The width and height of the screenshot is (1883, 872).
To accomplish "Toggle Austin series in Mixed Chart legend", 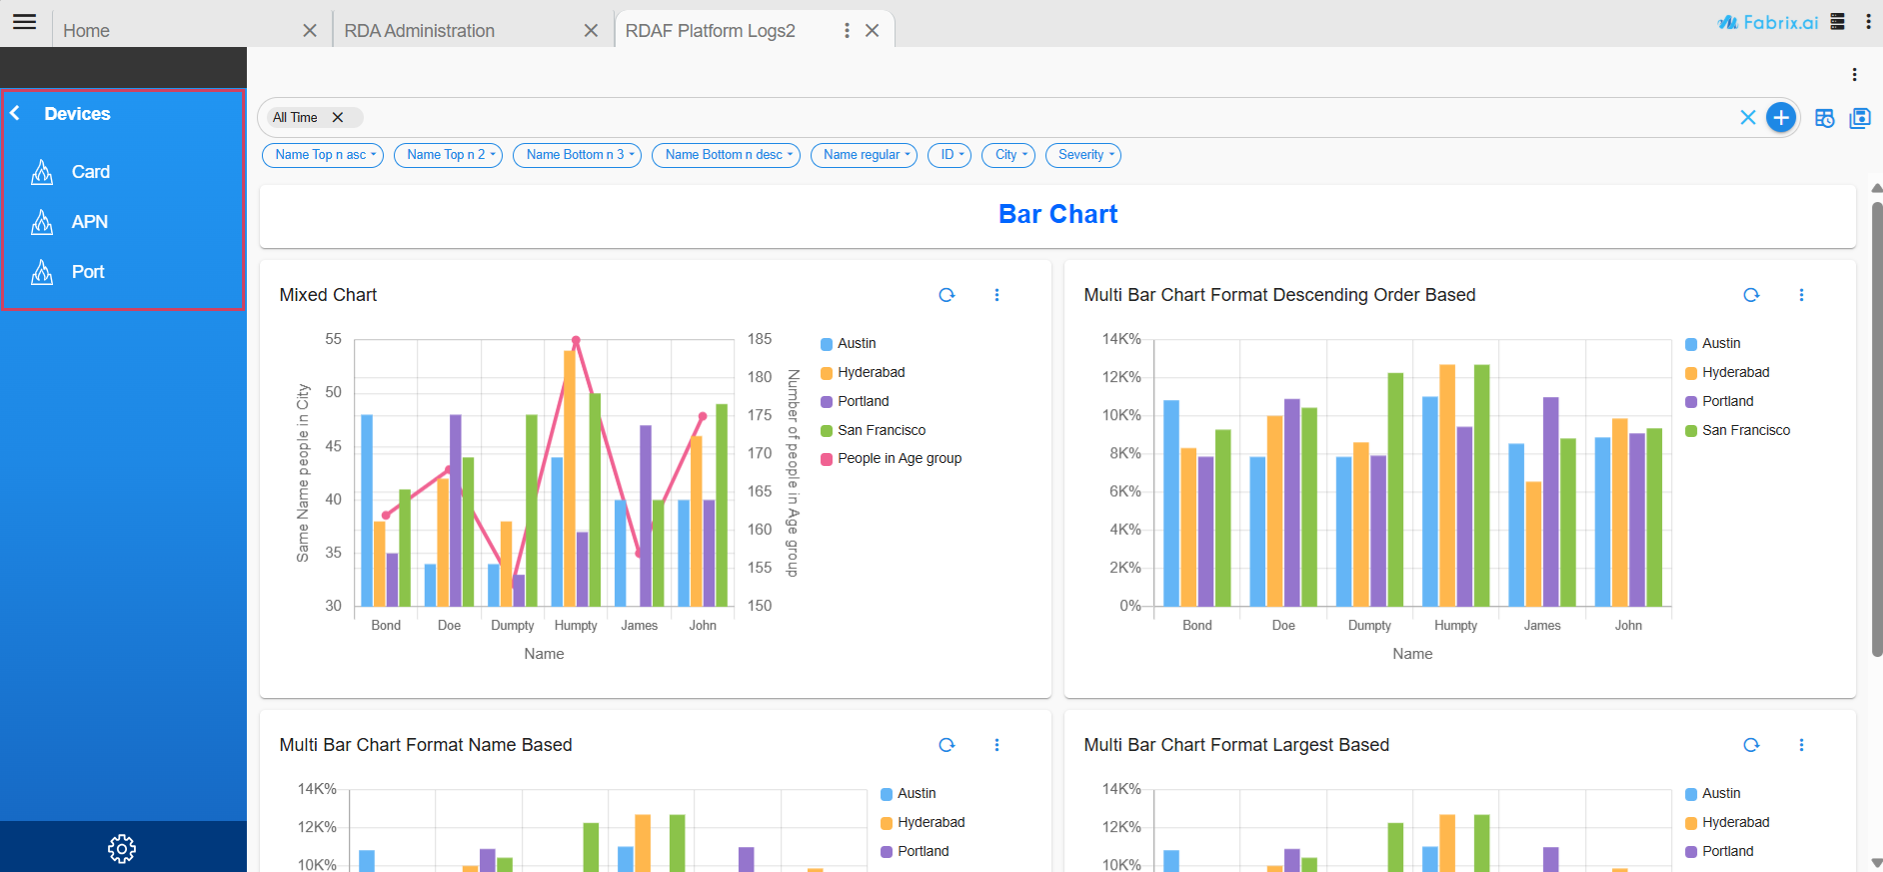I will coord(856,343).
